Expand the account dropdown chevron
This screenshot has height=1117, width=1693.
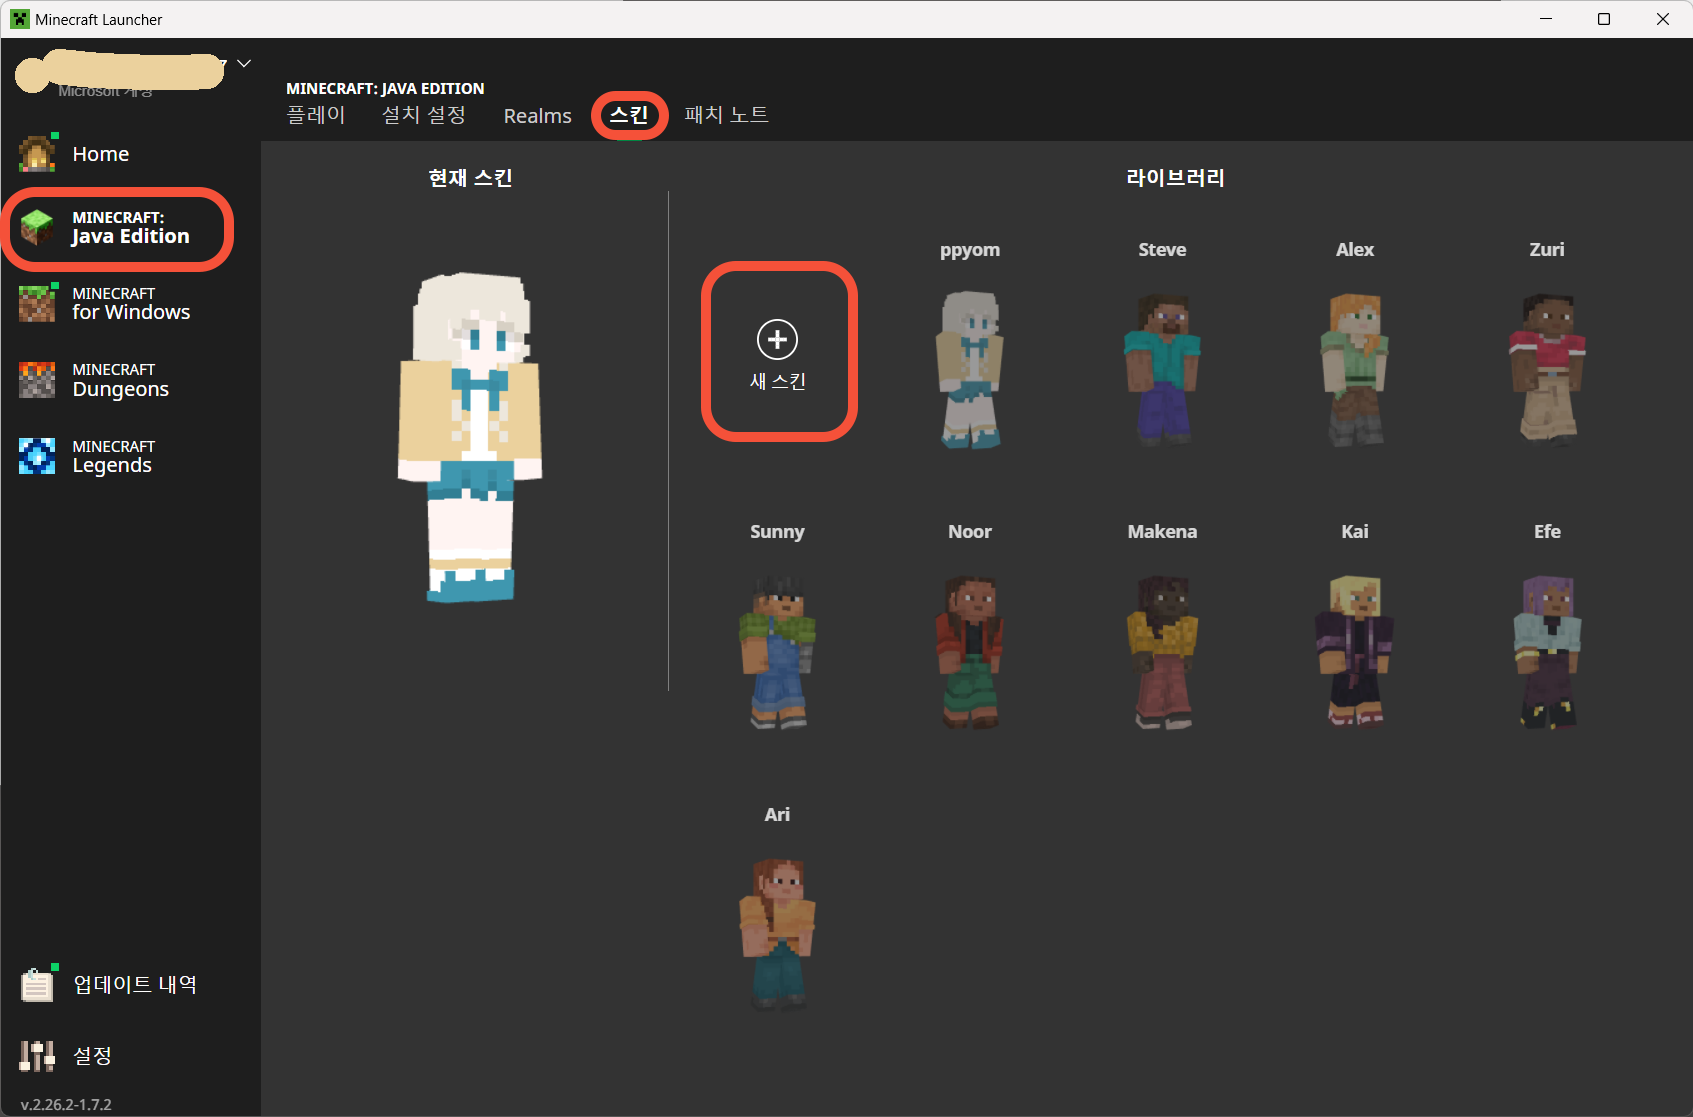point(244,63)
